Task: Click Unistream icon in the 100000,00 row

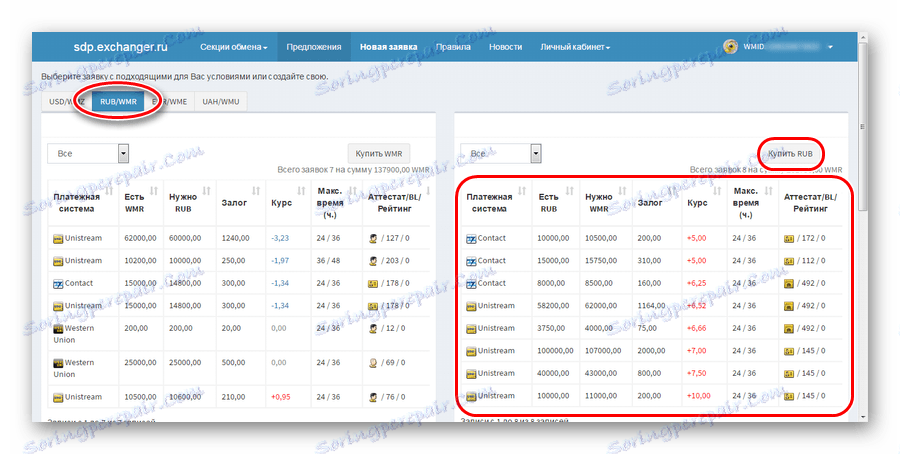Action: click(471, 351)
